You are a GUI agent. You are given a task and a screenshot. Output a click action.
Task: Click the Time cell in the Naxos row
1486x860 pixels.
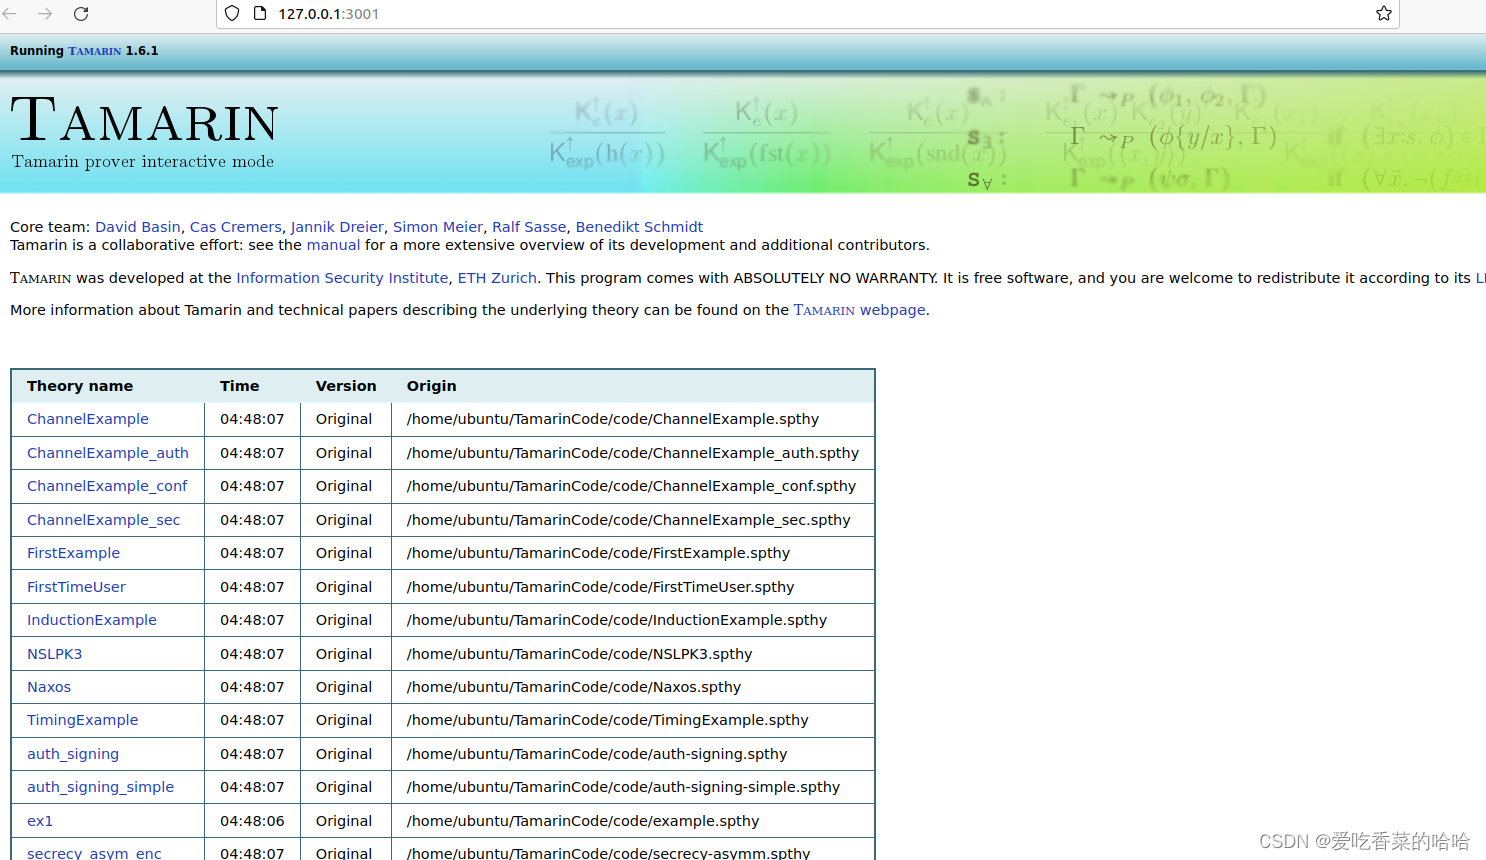[x=252, y=687]
